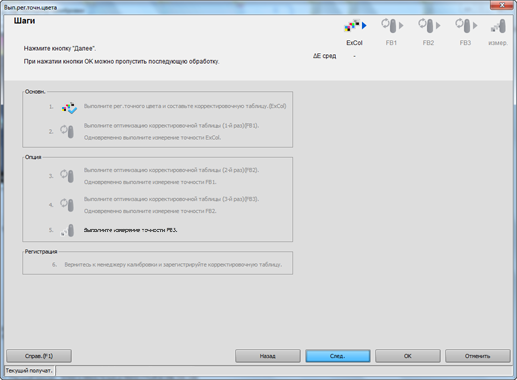
Task: Click the измер. measurement step icon
Action: (499, 26)
